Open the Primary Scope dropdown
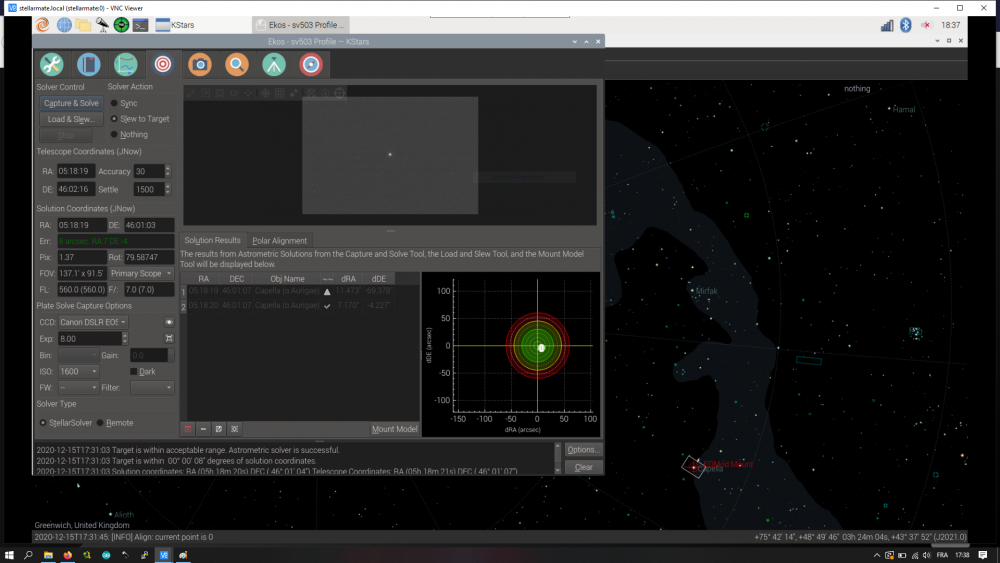1000x563 pixels. (x=141, y=274)
